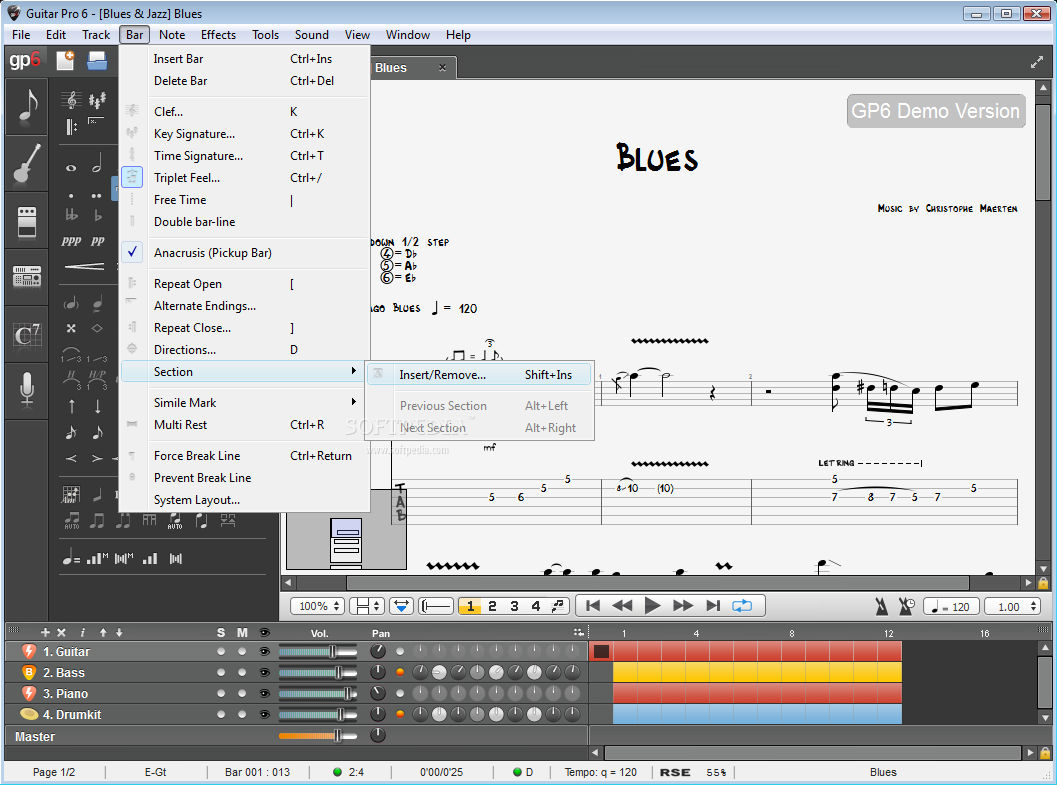This screenshot has height=785, width=1057.
Task: Open the microphone lyrics panel tab
Action: pyautogui.click(x=27, y=391)
